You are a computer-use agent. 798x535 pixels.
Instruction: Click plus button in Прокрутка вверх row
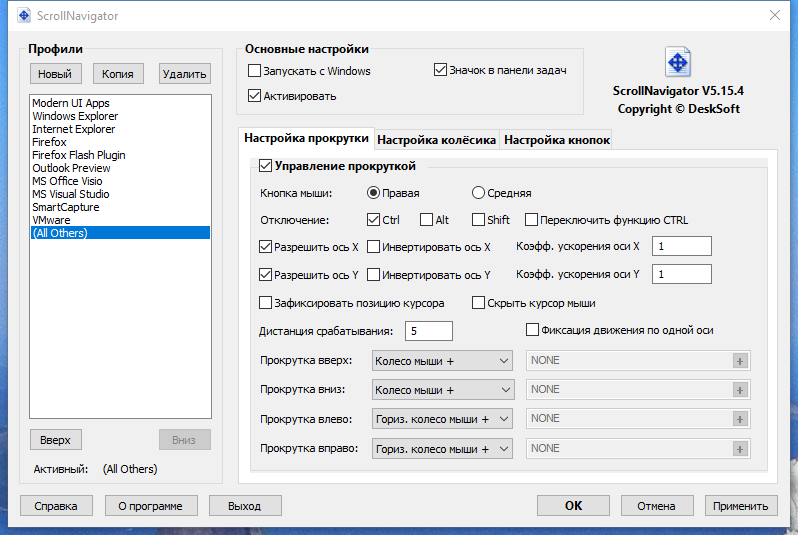(739, 361)
